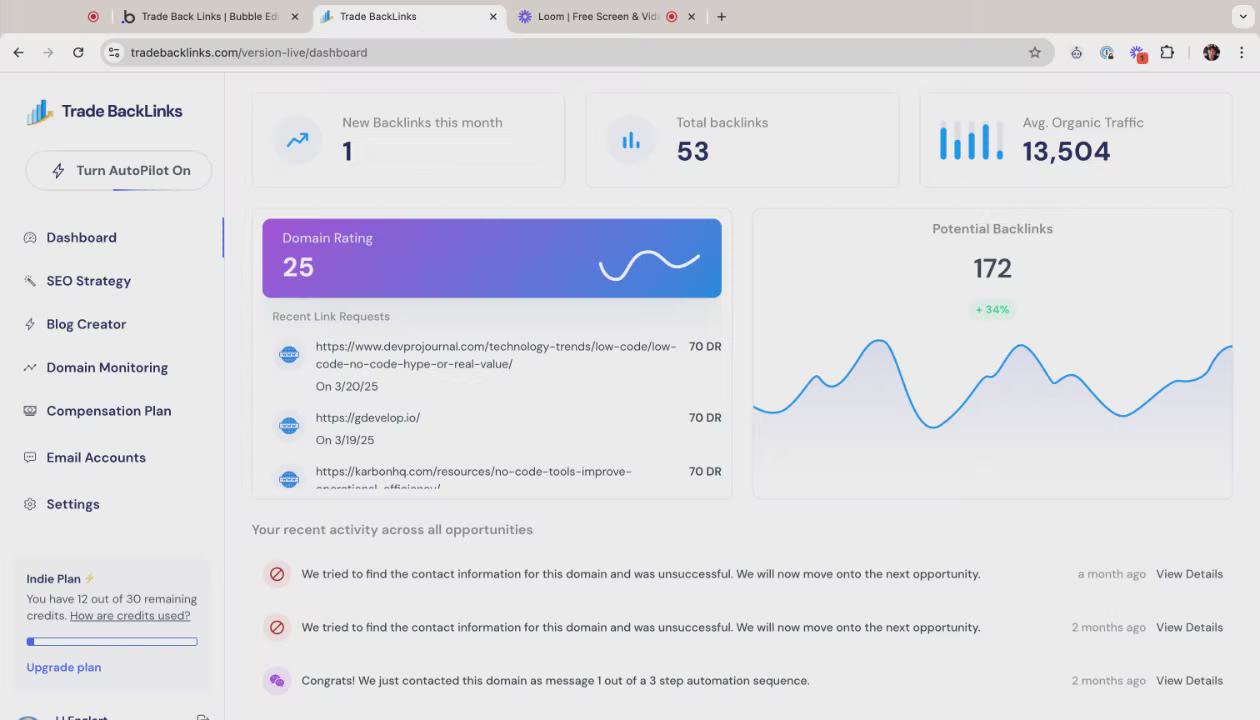Open a new browser tab
The width and height of the screenshot is (1260, 720).
pos(722,17)
